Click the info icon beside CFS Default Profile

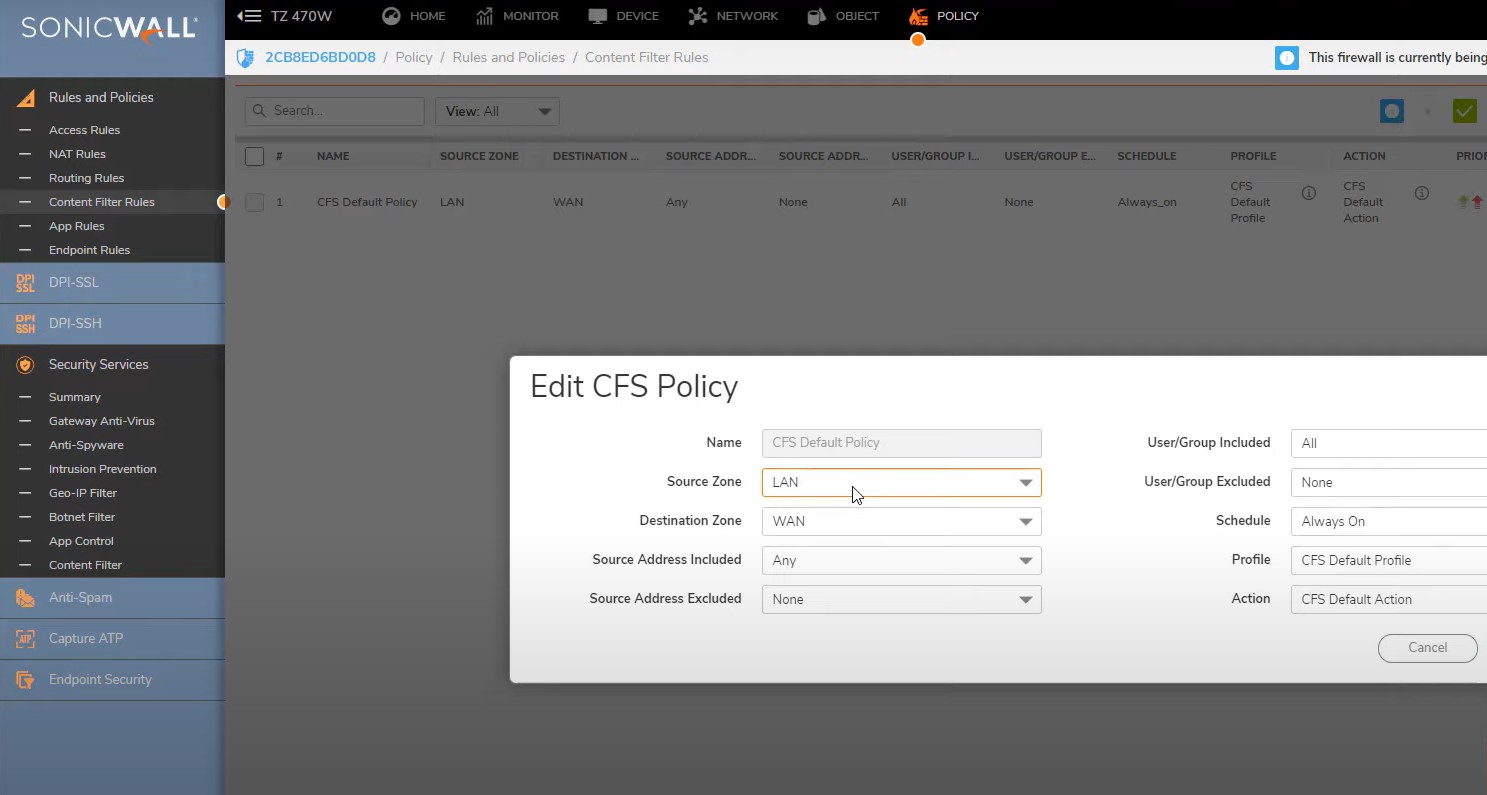pos(1308,193)
